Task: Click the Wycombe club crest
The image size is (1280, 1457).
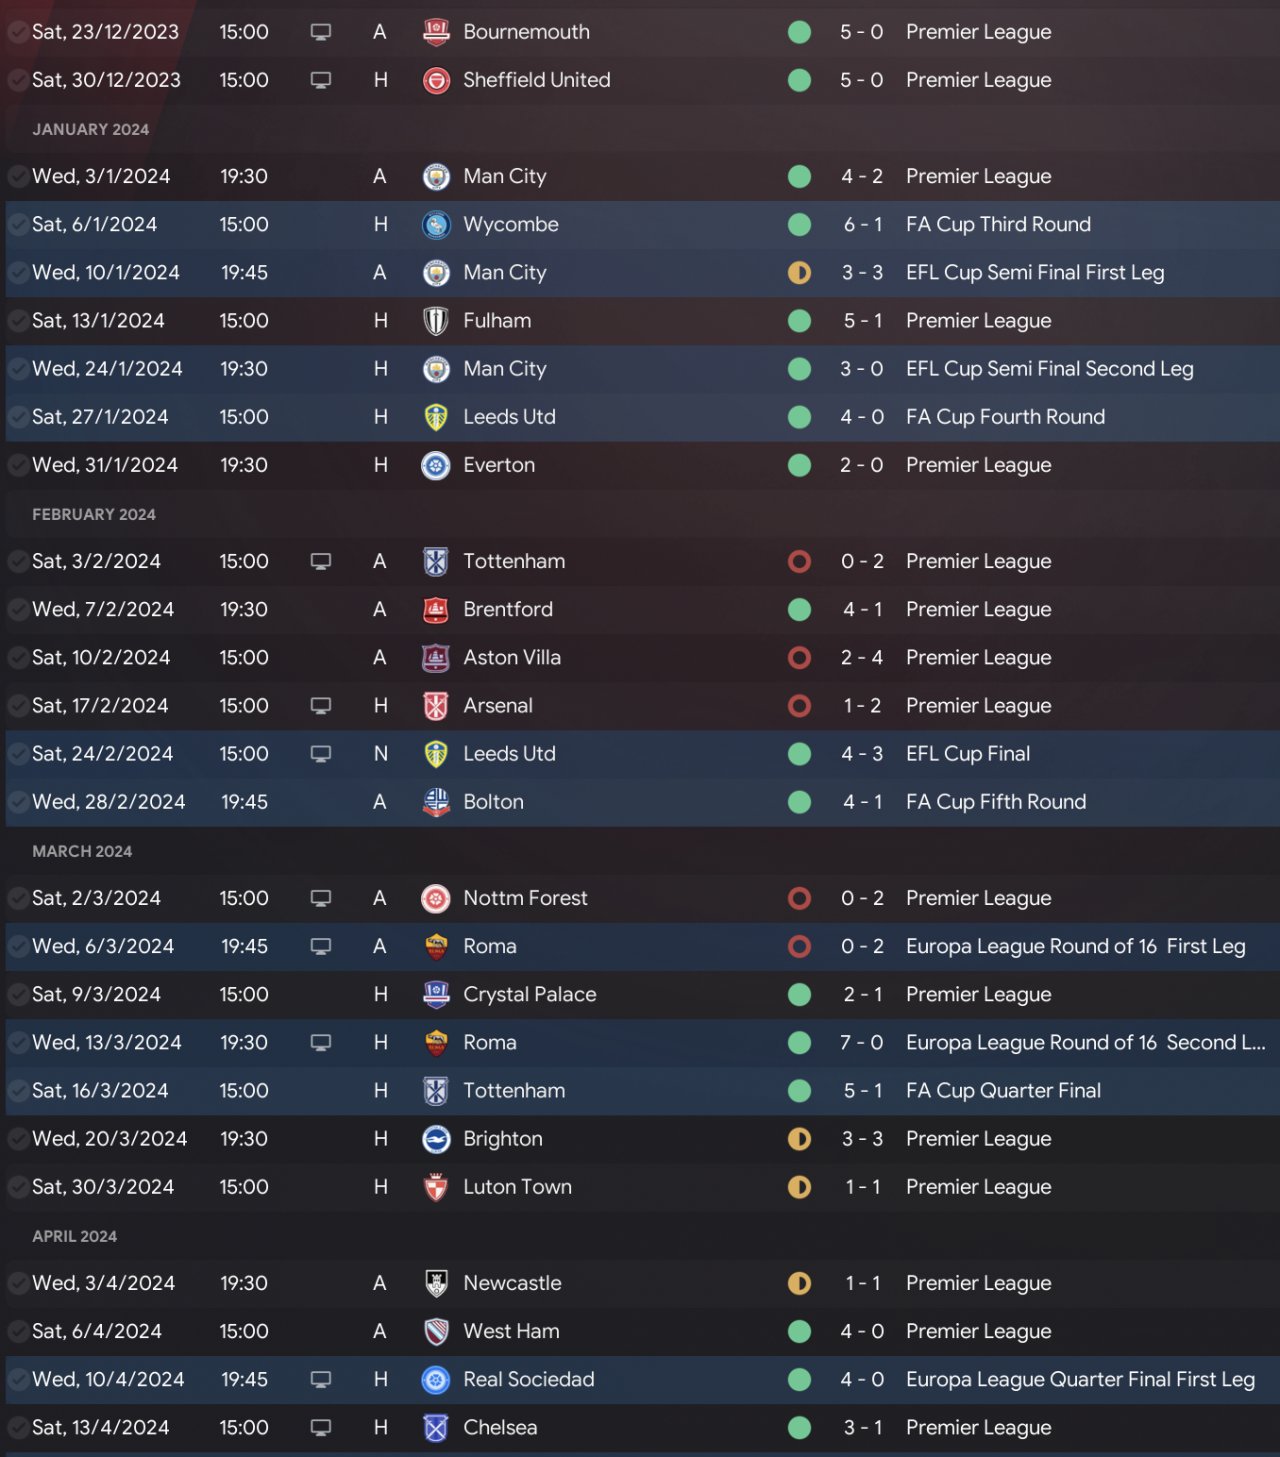Action: pyautogui.click(x=436, y=225)
